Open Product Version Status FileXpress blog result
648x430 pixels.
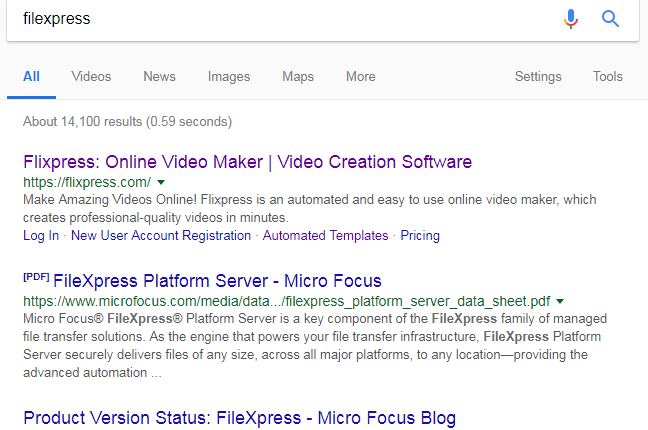[240, 418]
